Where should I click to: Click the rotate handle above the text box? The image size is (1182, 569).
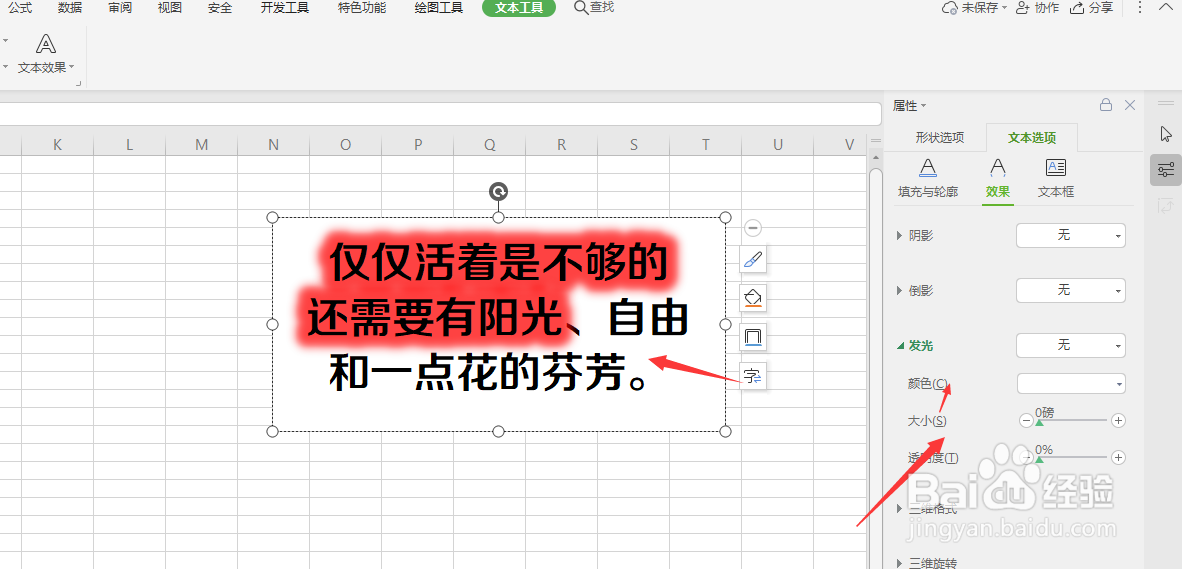click(498, 191)
